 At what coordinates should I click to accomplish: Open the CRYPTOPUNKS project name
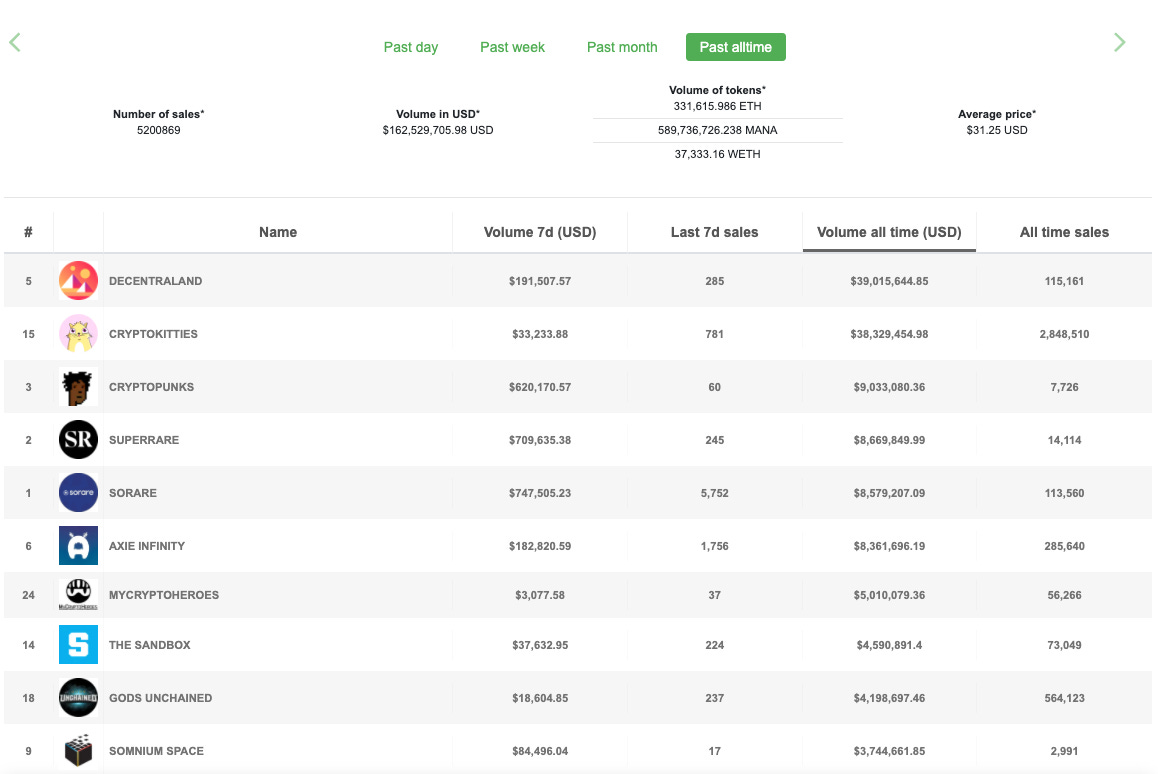[x=151, y=387]
